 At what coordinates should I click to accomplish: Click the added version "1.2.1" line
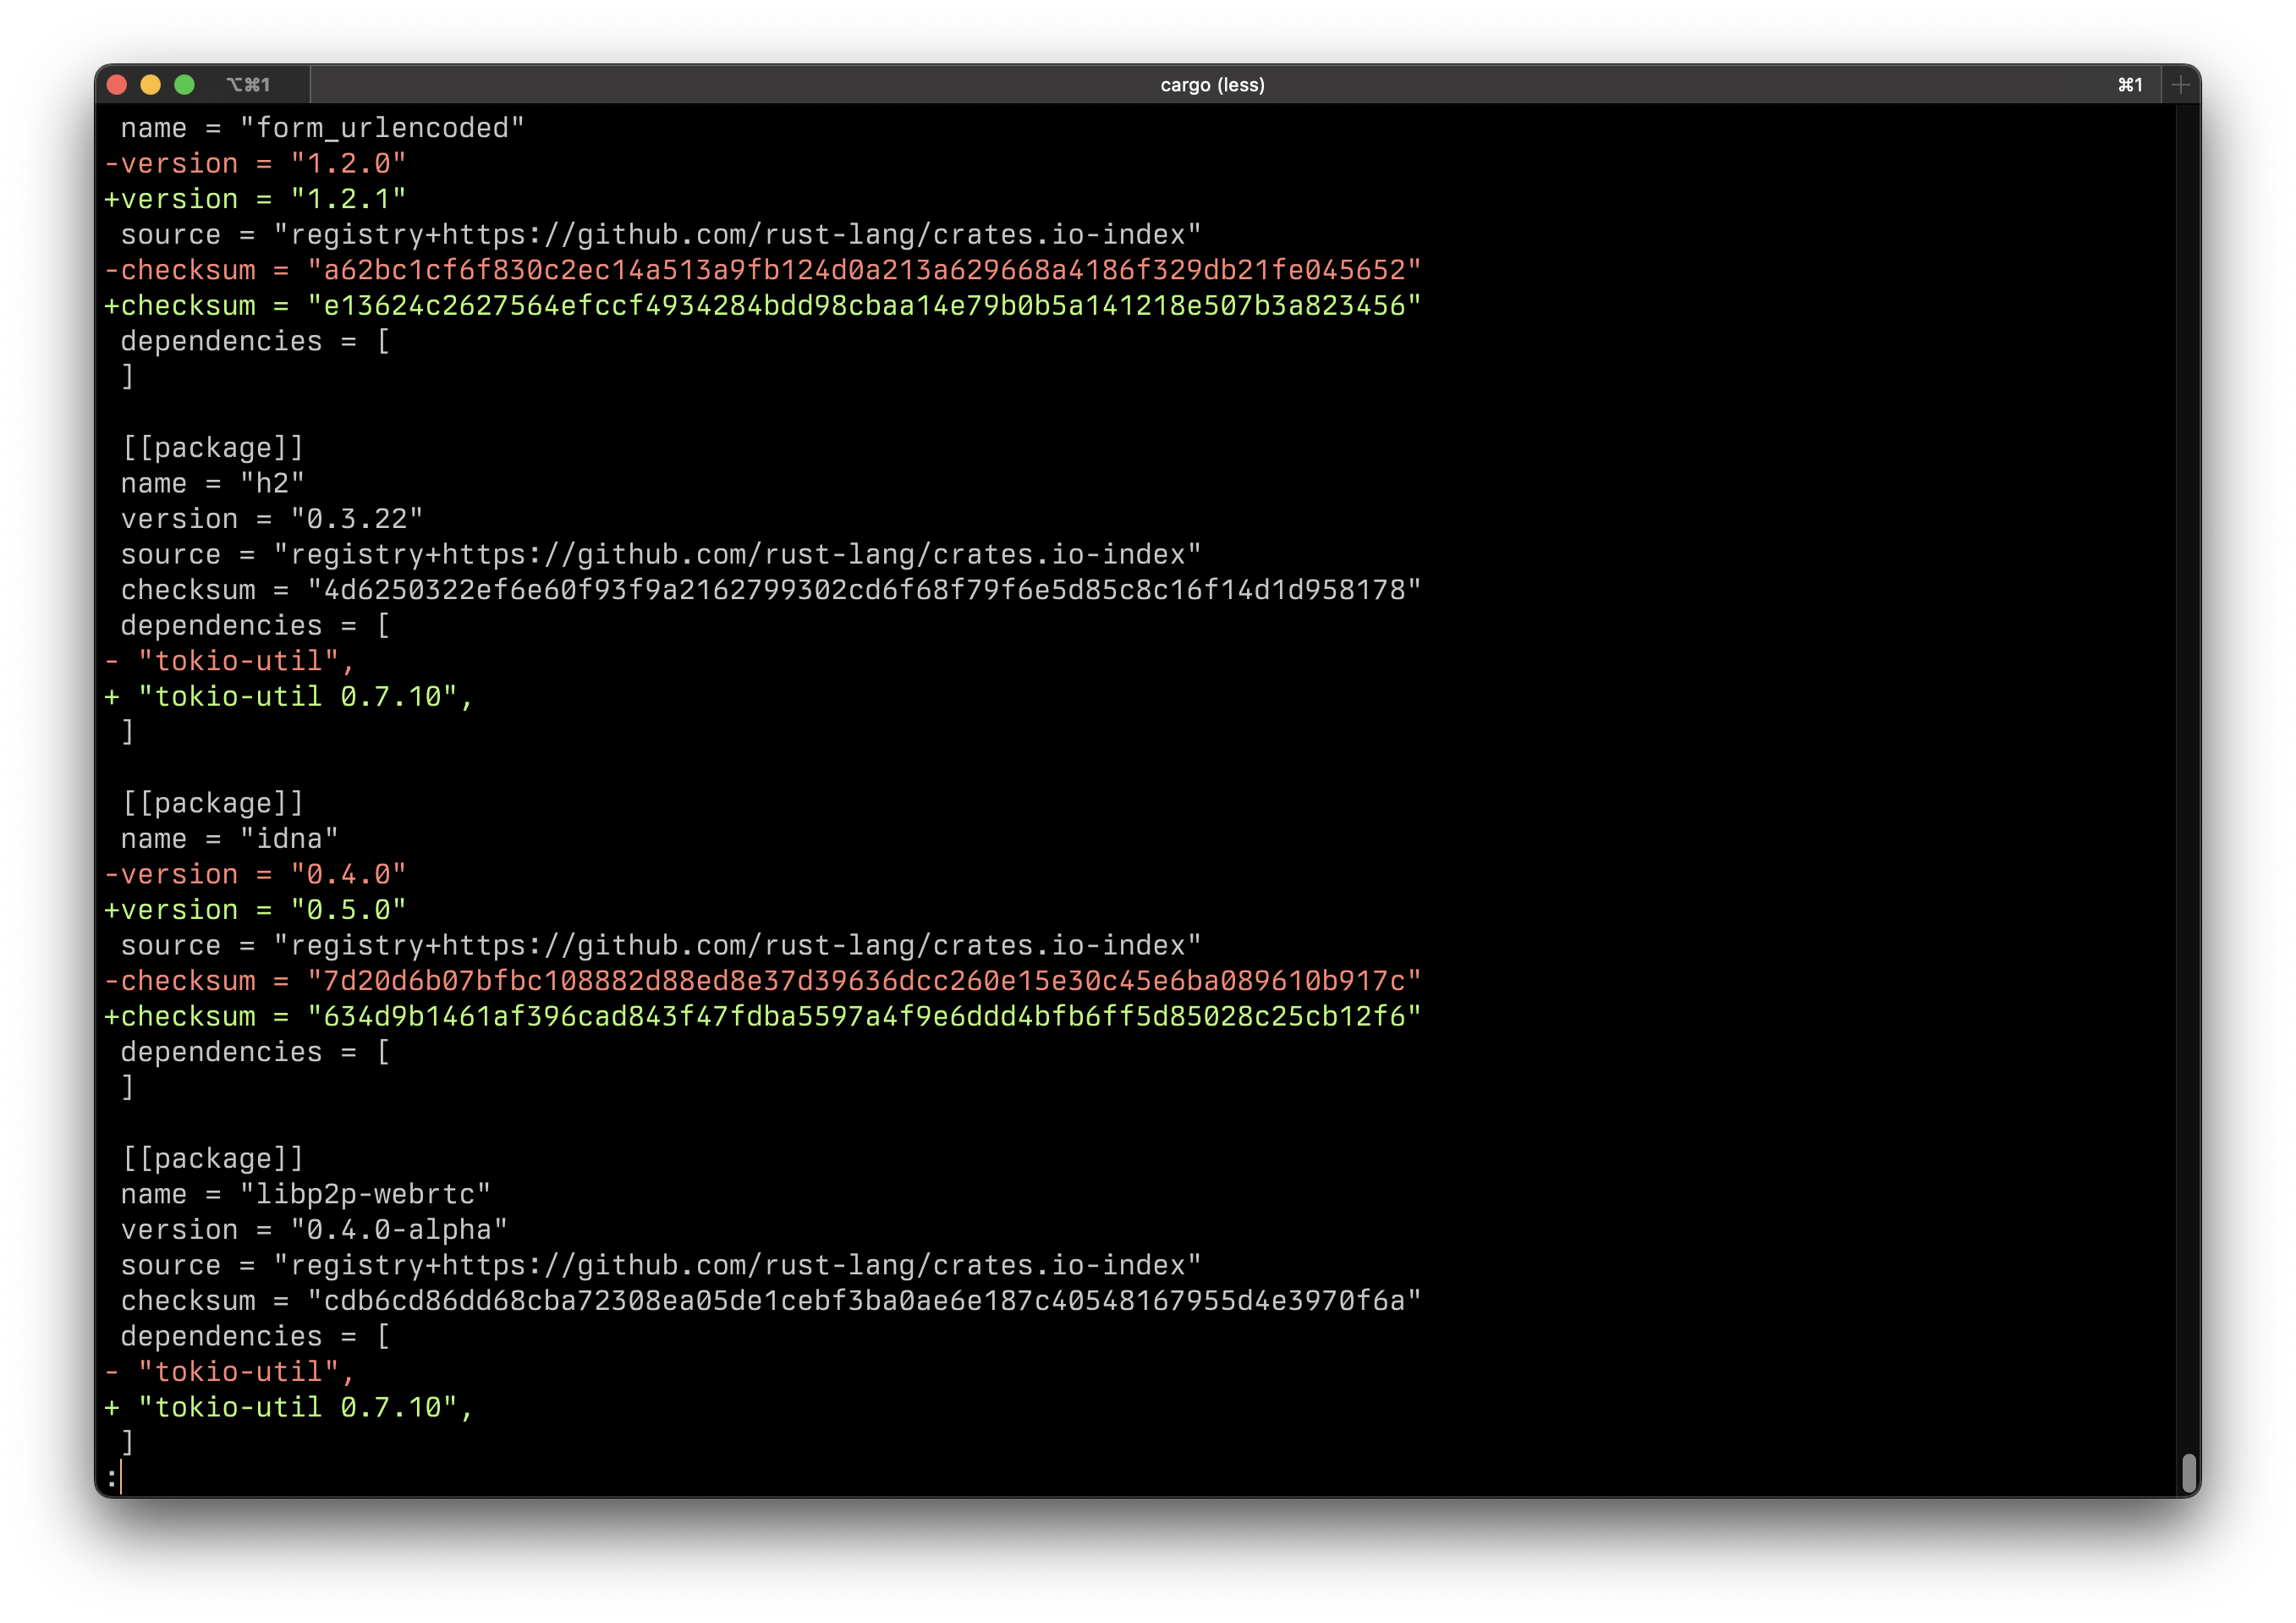coord(255,199)
